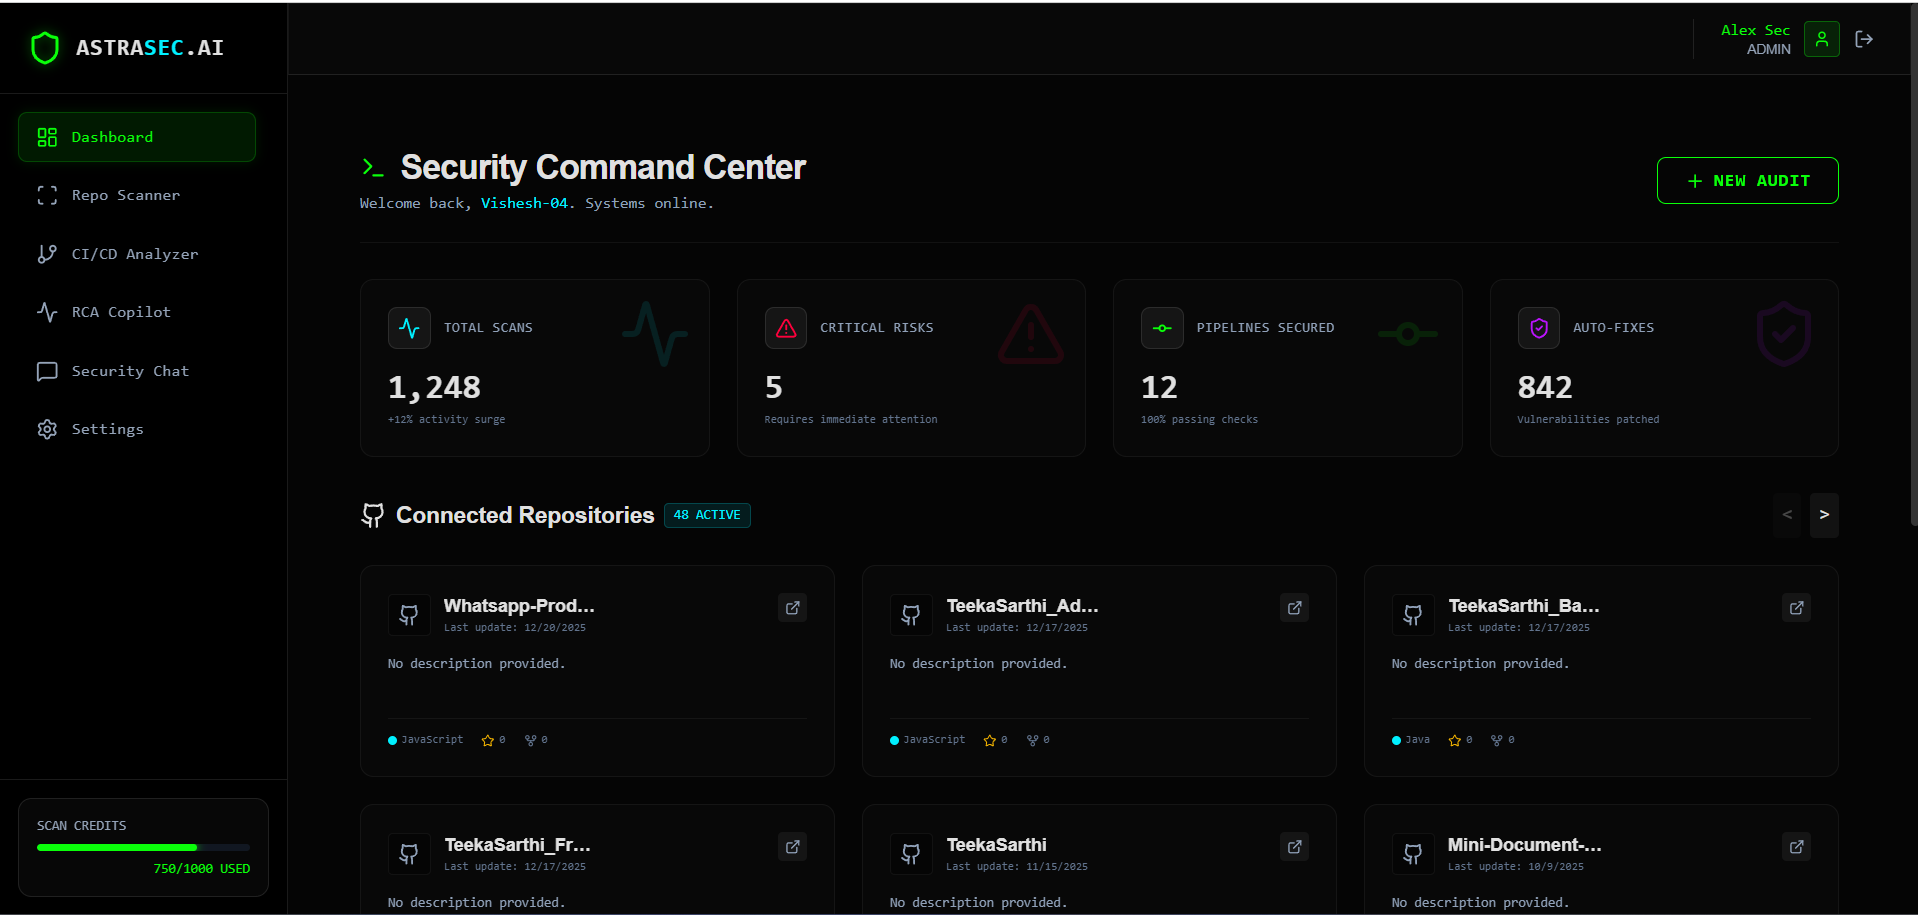This screenshot has height=915, width=1918.
Task: Click the fork icon on Whatsapp-Prod... card
Action: [530, 741]
